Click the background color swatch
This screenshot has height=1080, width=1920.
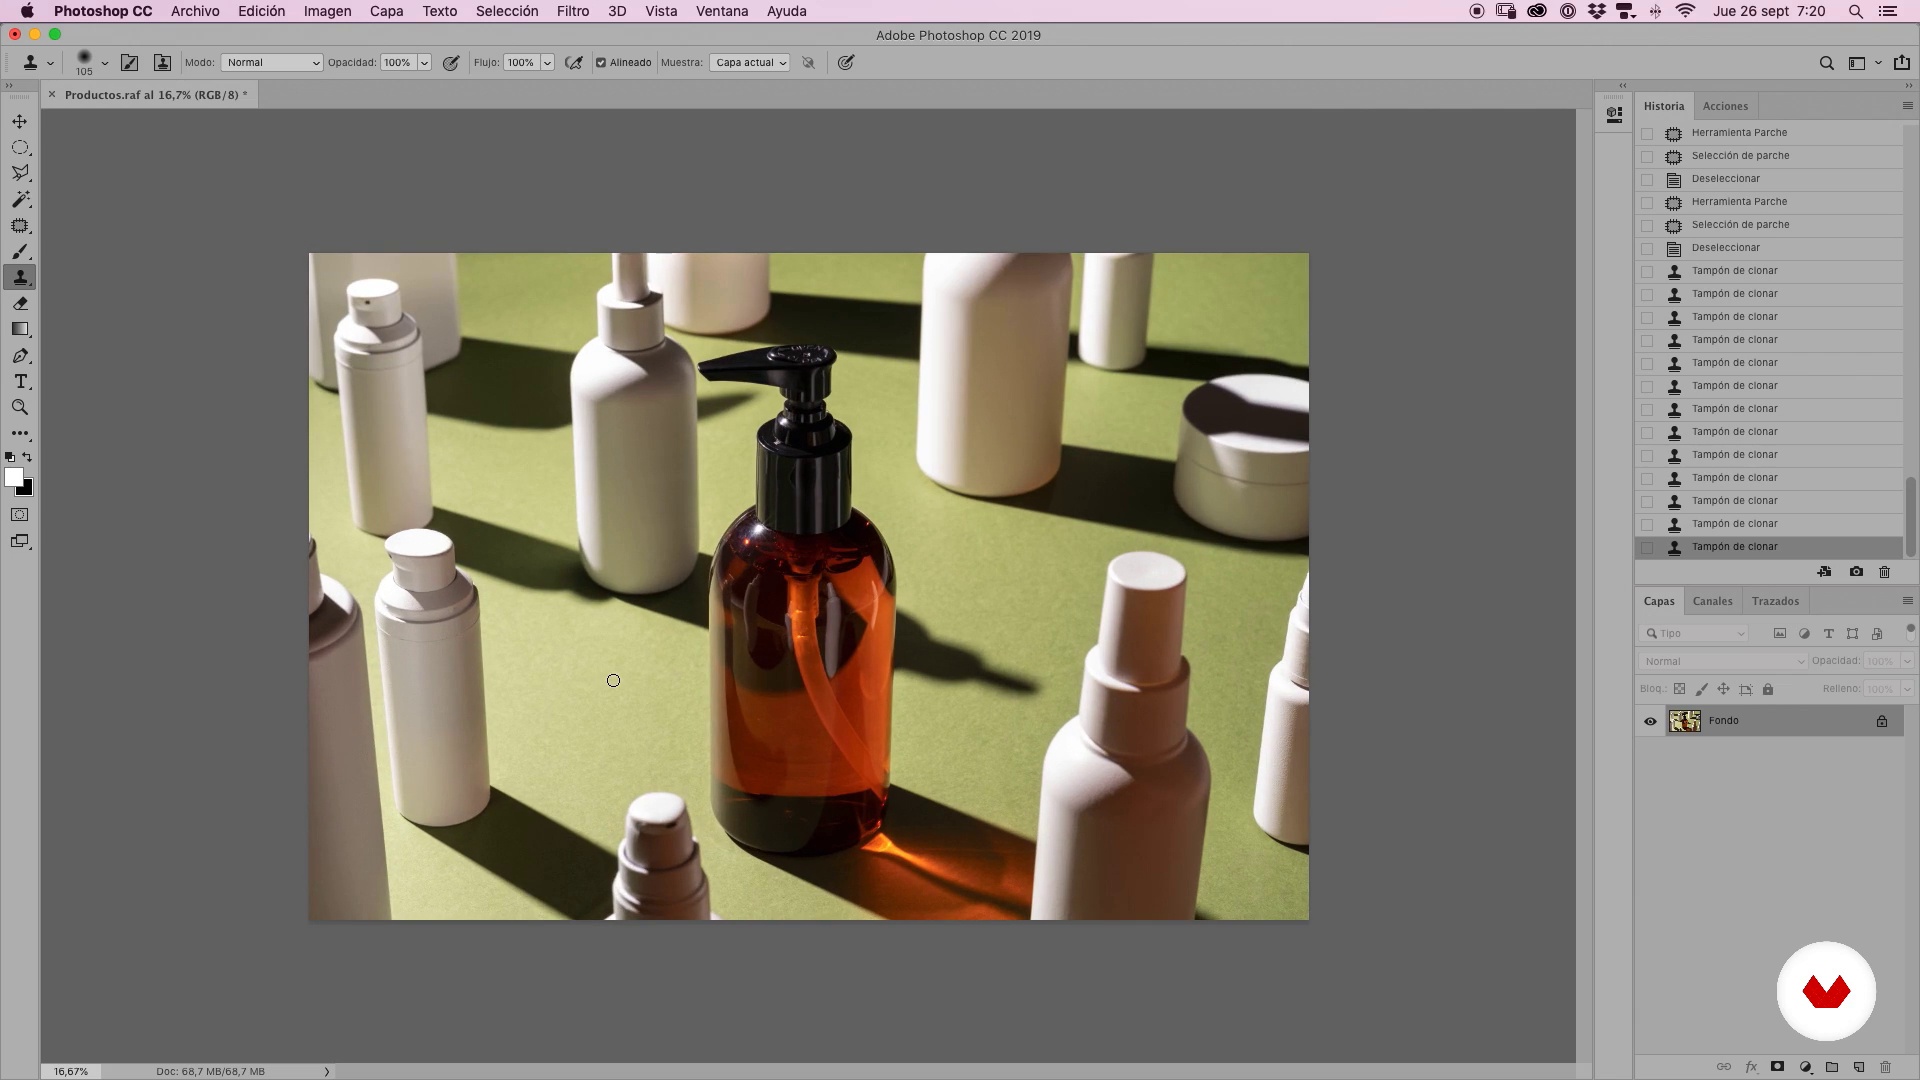(x=27, y=490)
